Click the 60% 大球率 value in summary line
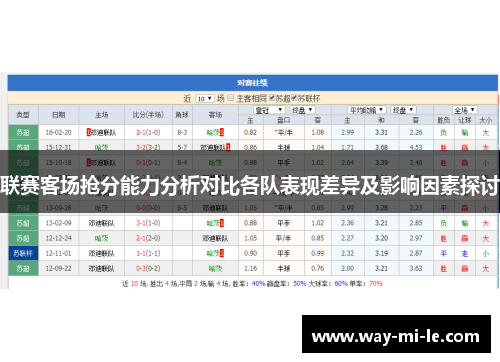 click(x=341, y=284)
